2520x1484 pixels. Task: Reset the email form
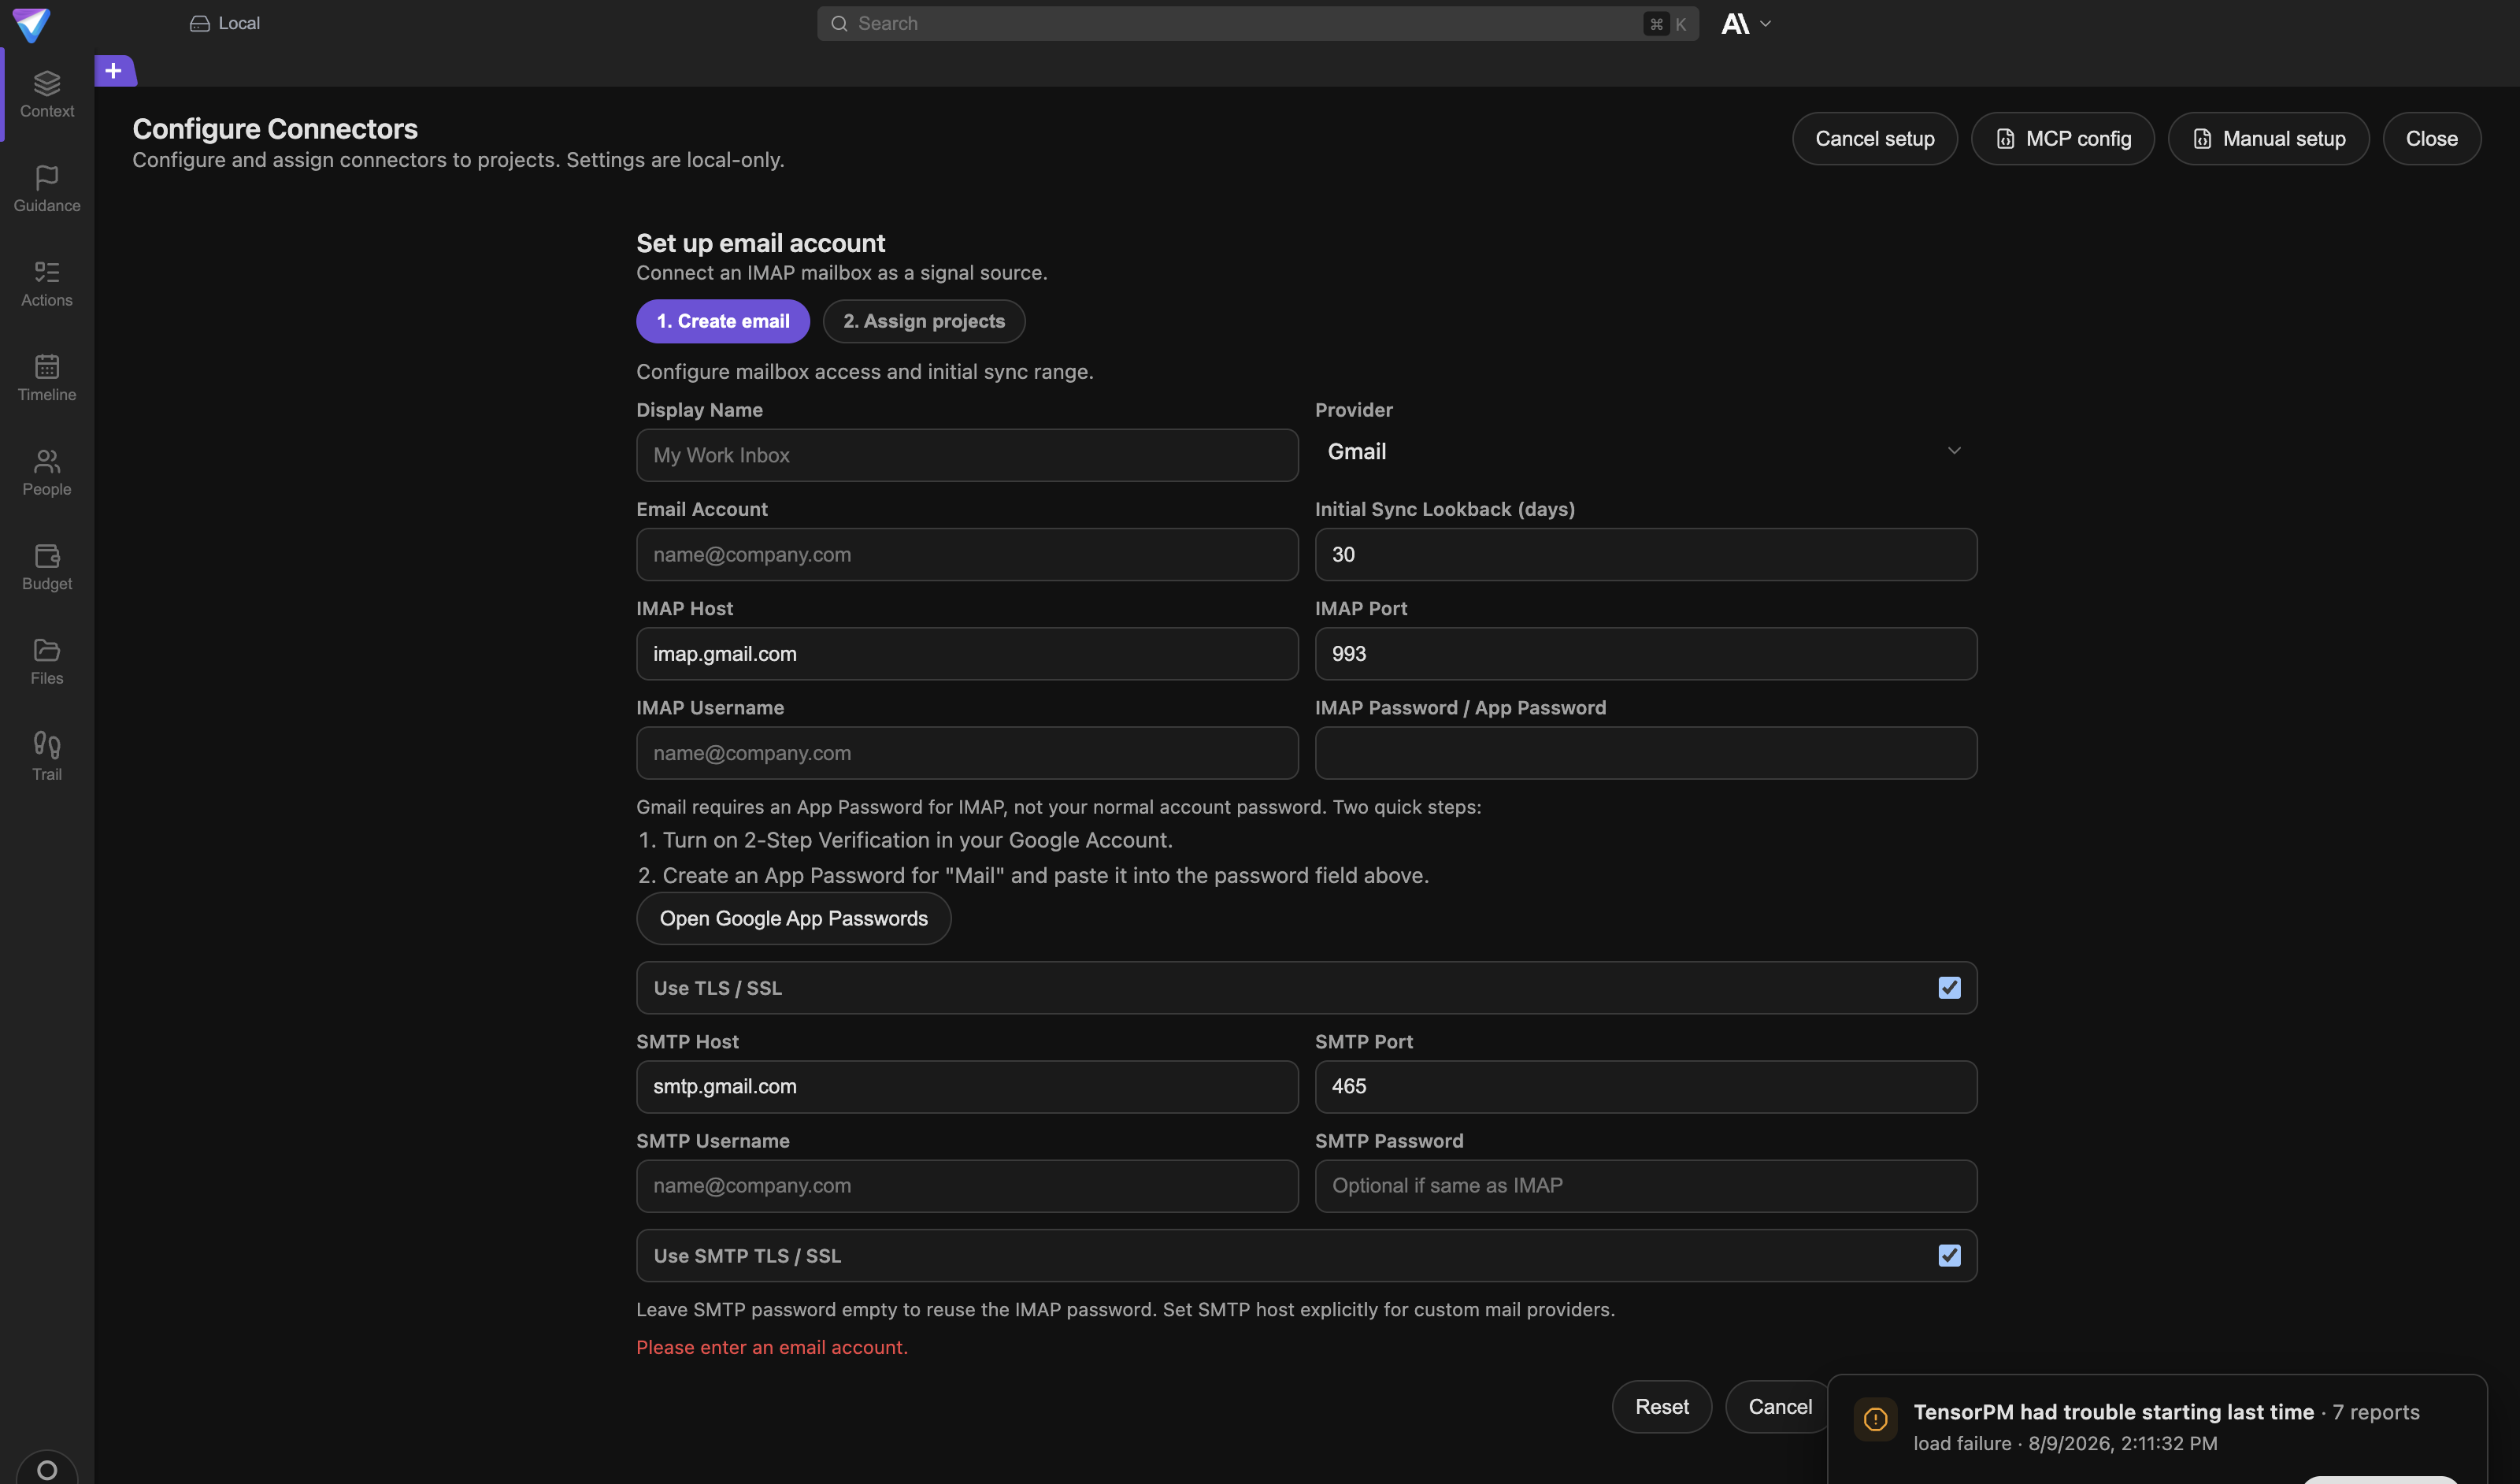pos(1661,1406)
